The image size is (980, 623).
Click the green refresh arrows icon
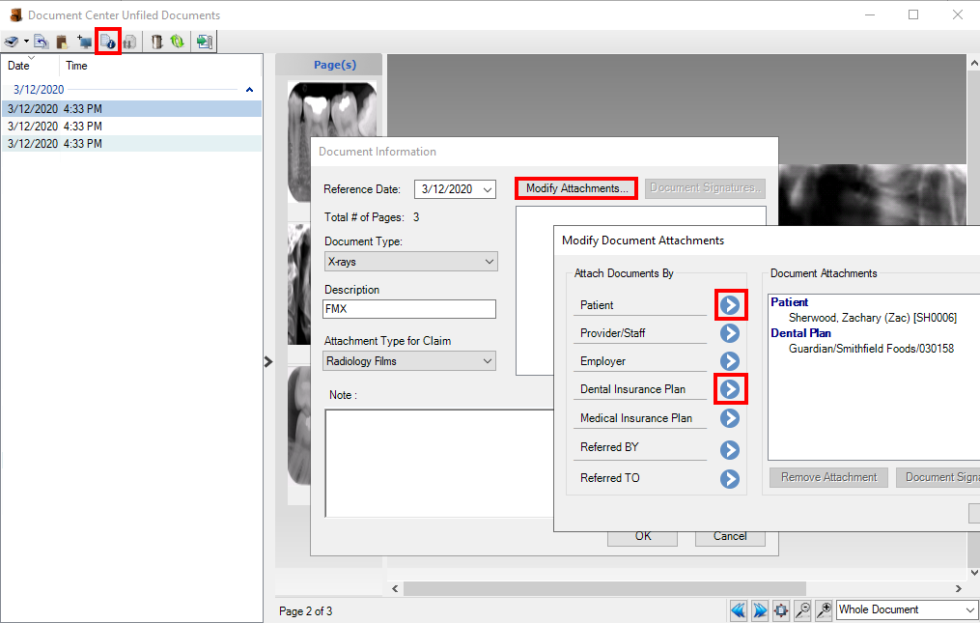pyautogui.click(x=177, y=42)
